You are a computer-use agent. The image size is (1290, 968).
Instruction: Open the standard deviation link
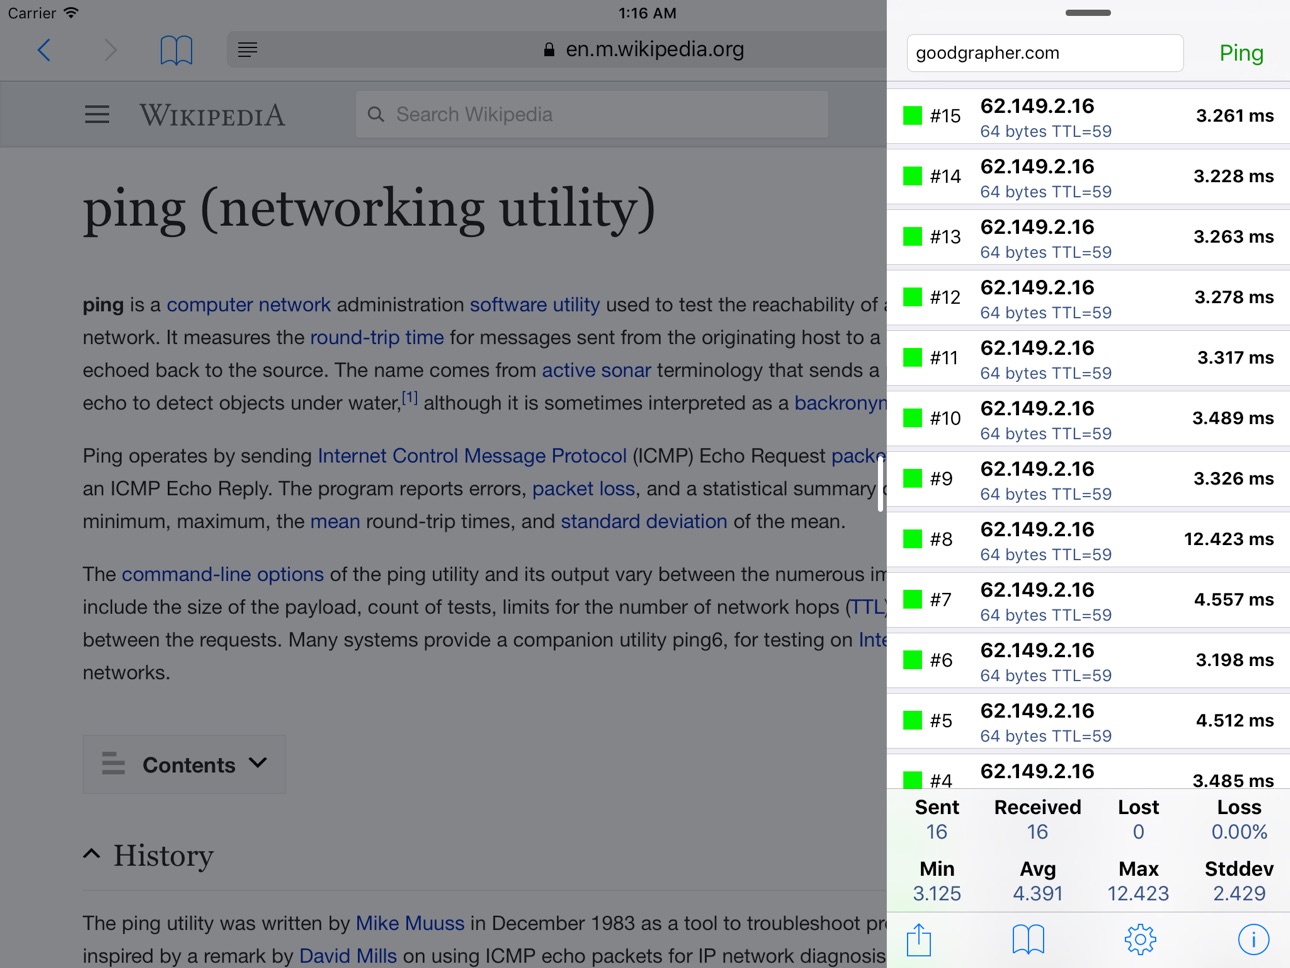(644, 522)
